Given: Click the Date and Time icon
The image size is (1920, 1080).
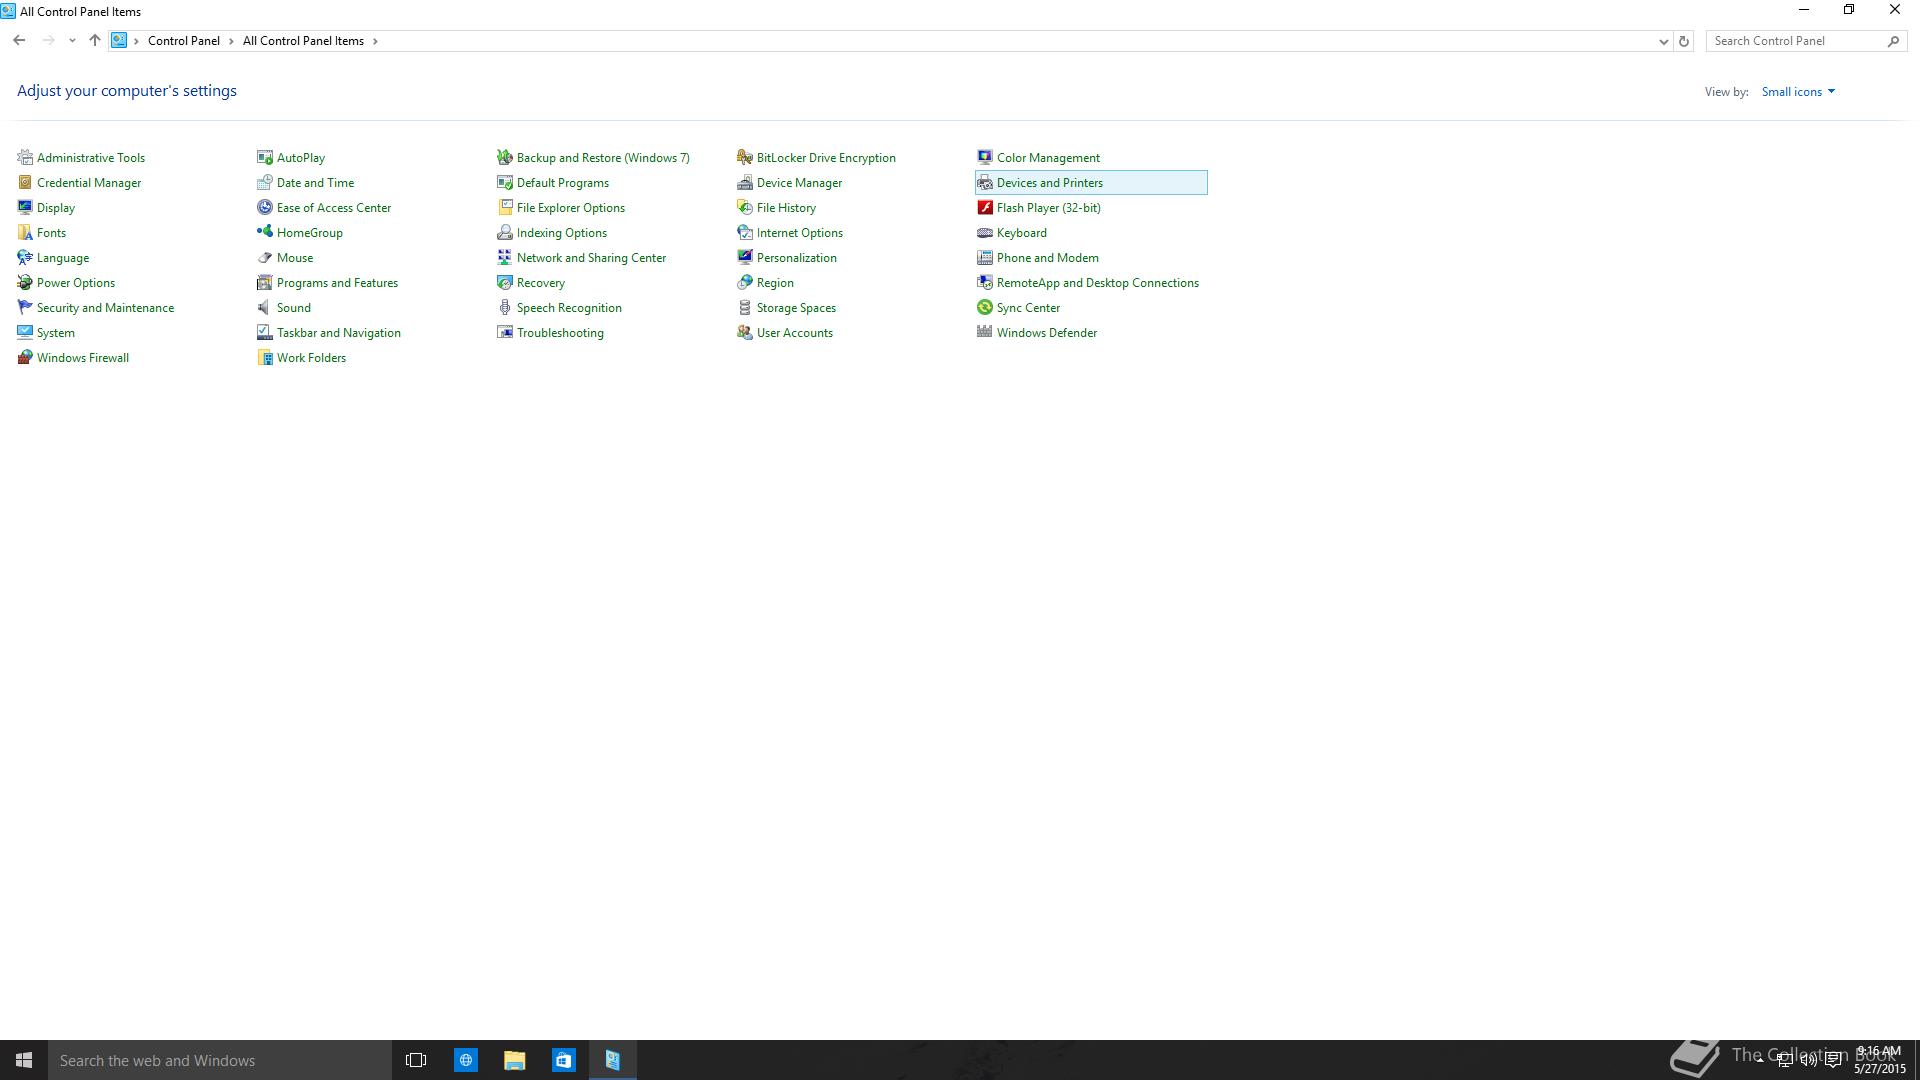Looking at the screenshot, I should click(265, 182).
